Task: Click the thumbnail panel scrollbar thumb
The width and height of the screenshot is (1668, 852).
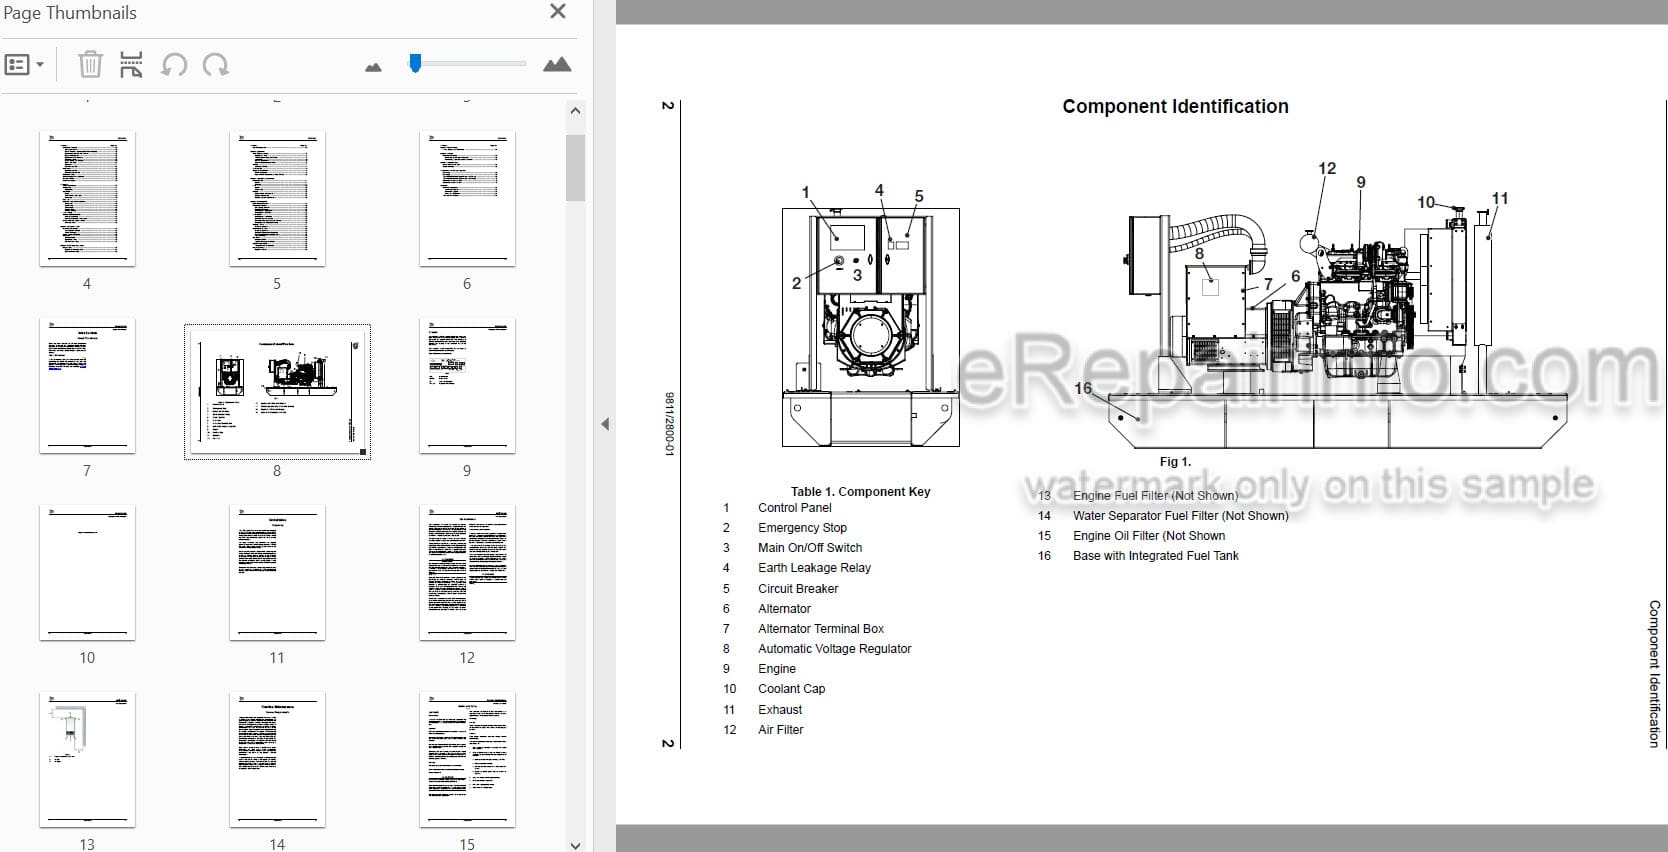Action: 575,168
